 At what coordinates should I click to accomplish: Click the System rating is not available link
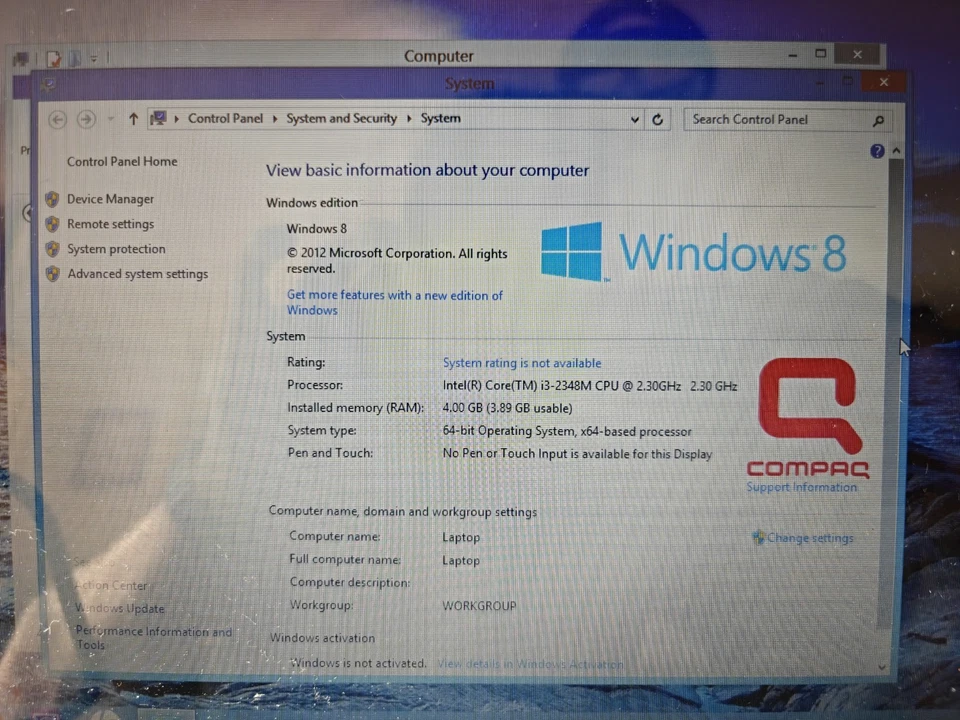521,363
